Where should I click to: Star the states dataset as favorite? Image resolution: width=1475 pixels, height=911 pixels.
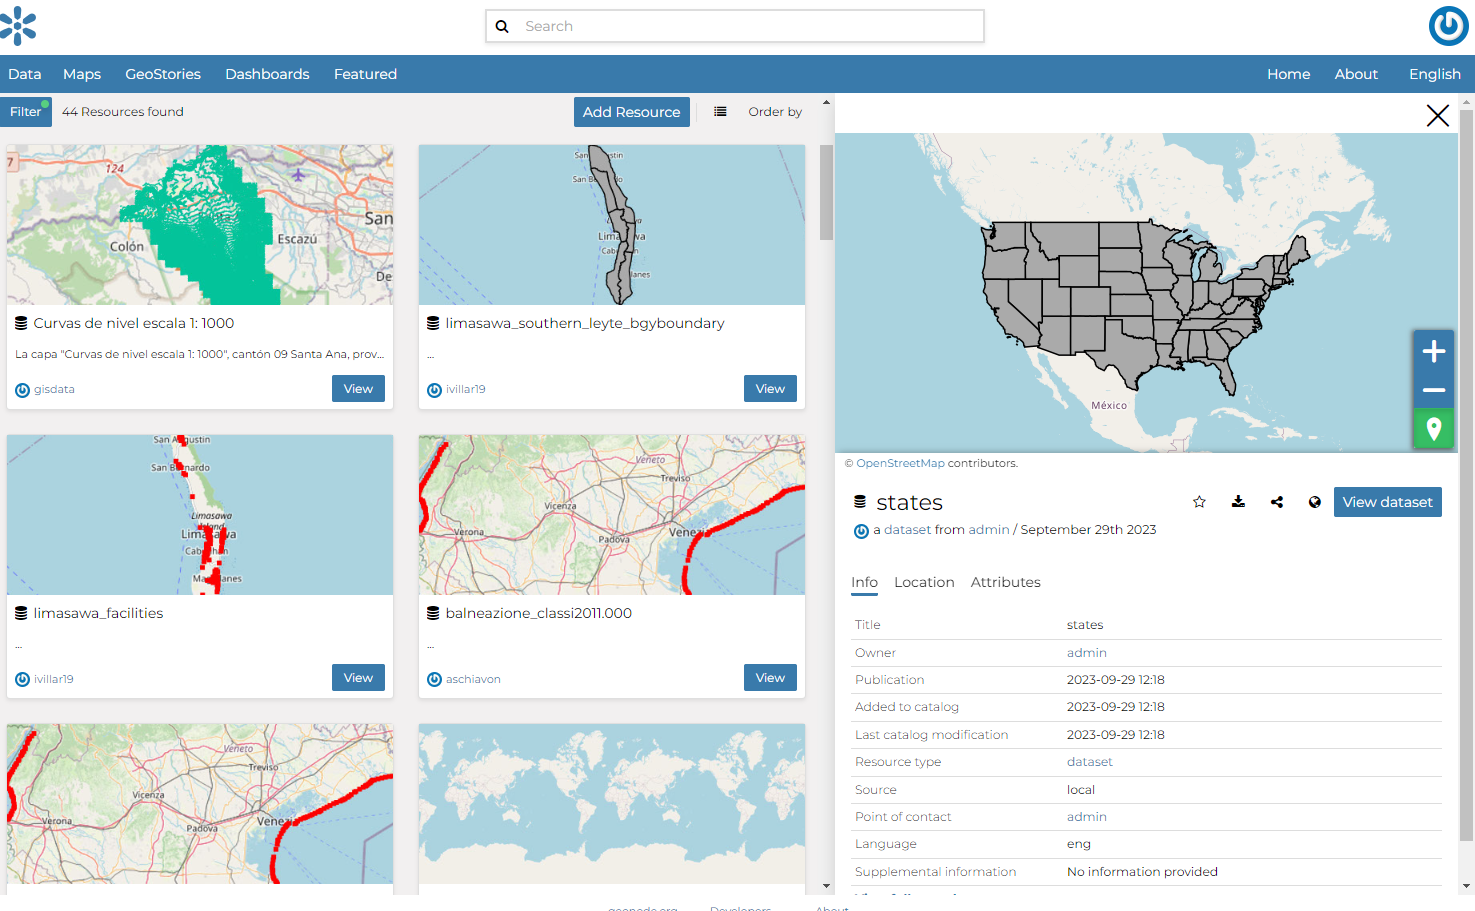click(x=1199, y=501)
